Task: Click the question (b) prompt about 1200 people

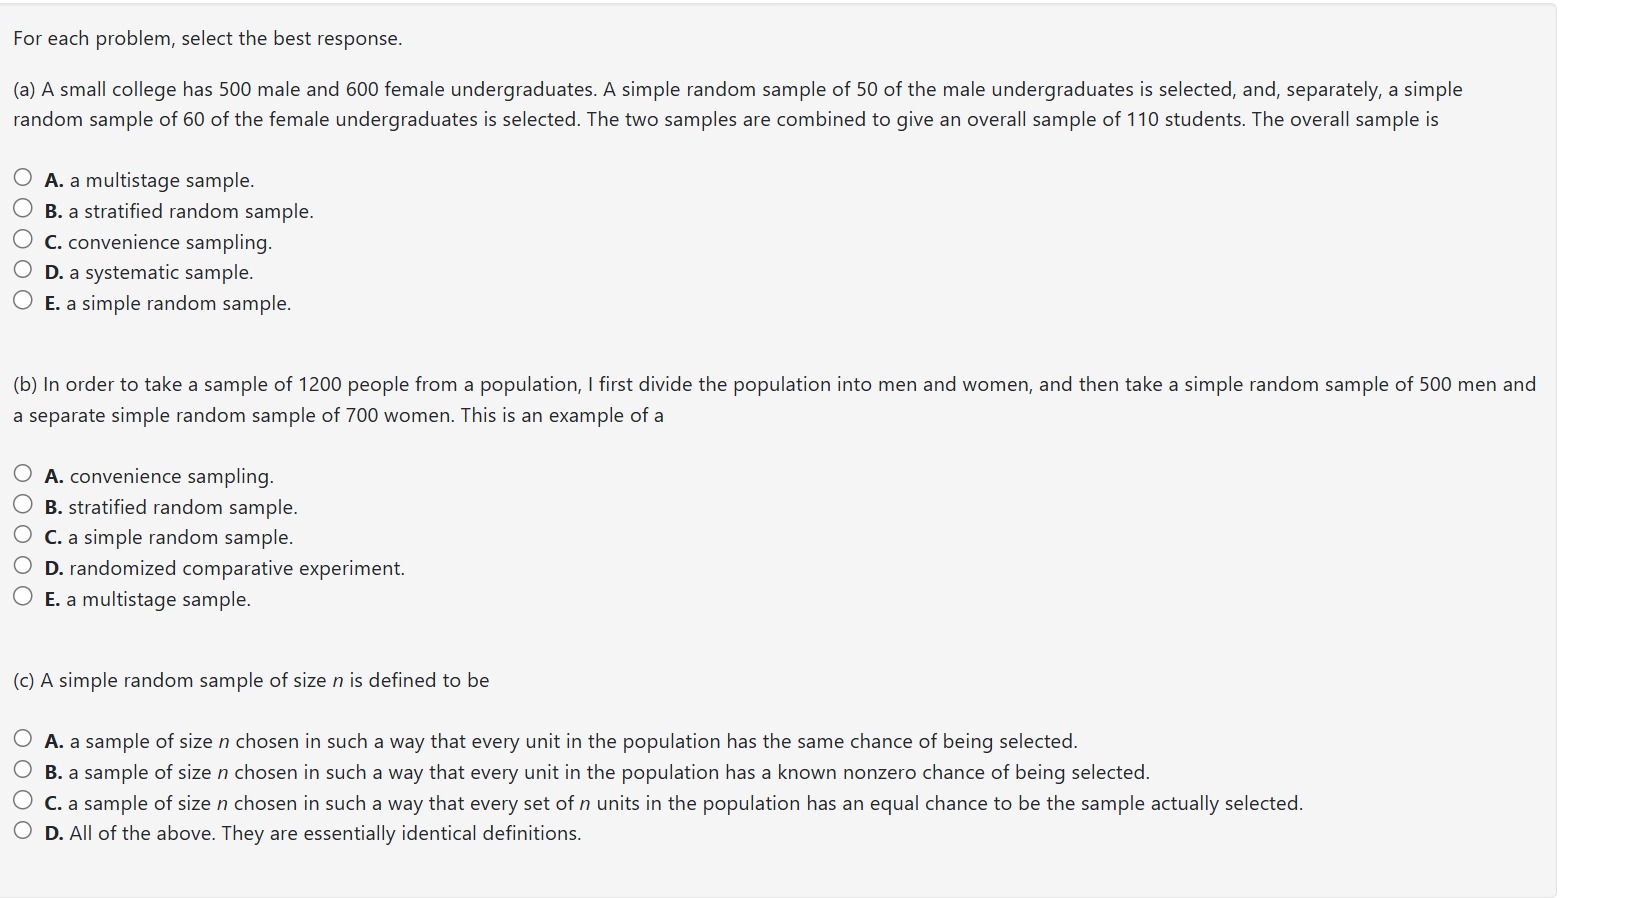Action: click(x=774, y=400)
